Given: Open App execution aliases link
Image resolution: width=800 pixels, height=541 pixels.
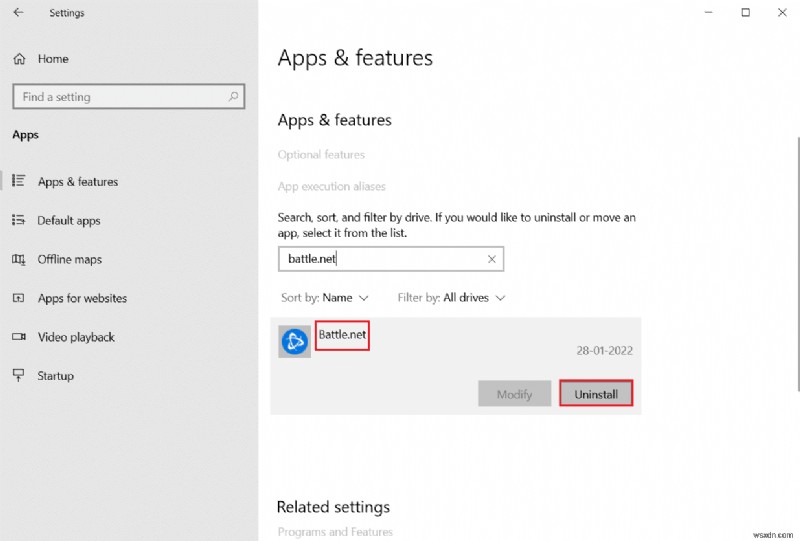Looking at the screenshot, I should coord(331,187).
